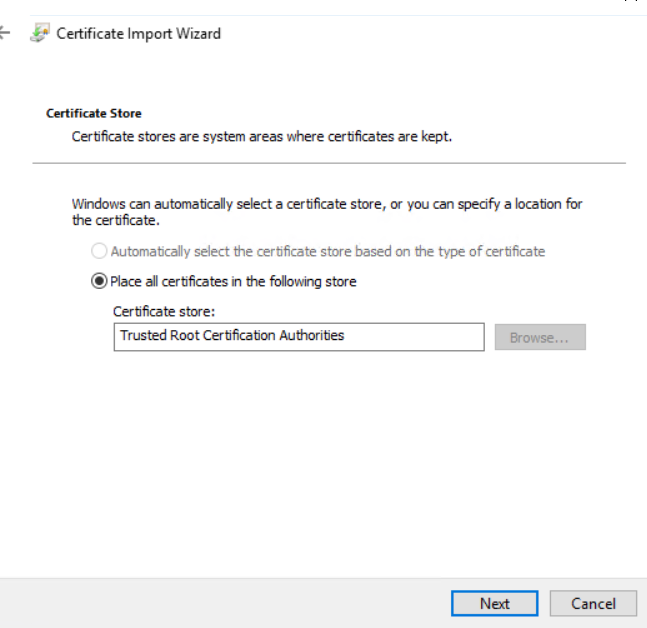This screenshot has height=628, width=647.
Task: Click the back arrow in the wizard header
Action: pyautogui.click(x=5, y=33)
